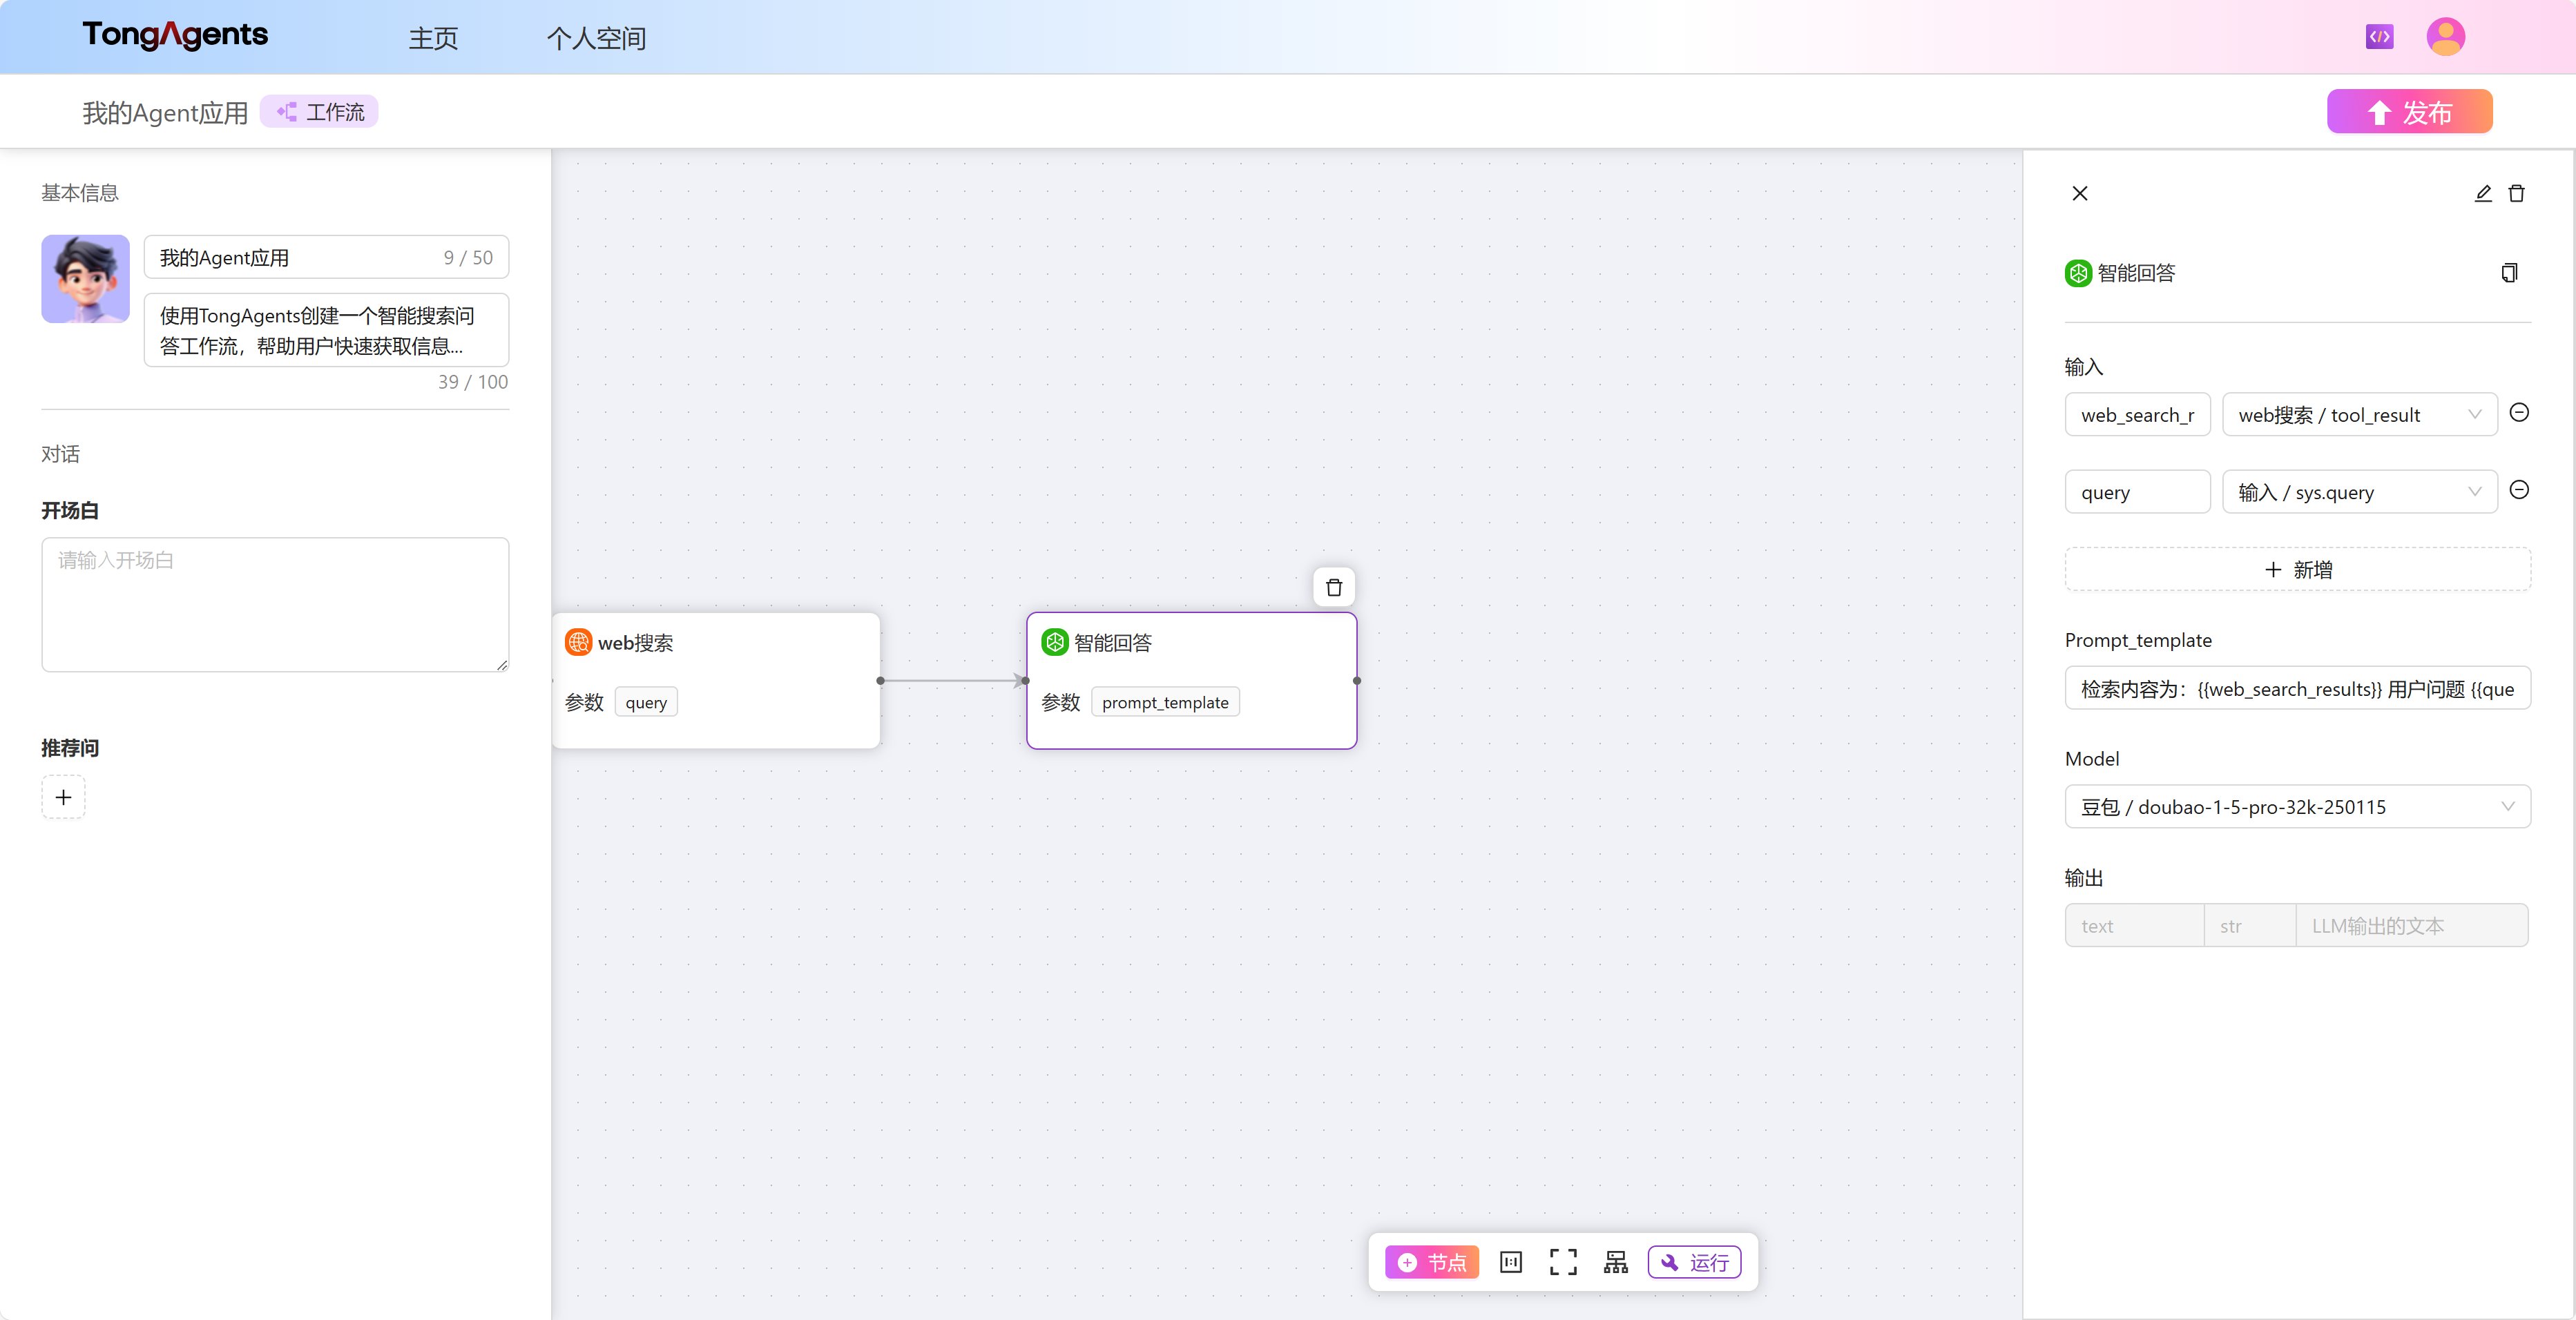Image resolution: width=2576 pixels, height=1320 pixels.
Task: Expand the Model doubao selection dropdown
Action: coord(2297,807)
